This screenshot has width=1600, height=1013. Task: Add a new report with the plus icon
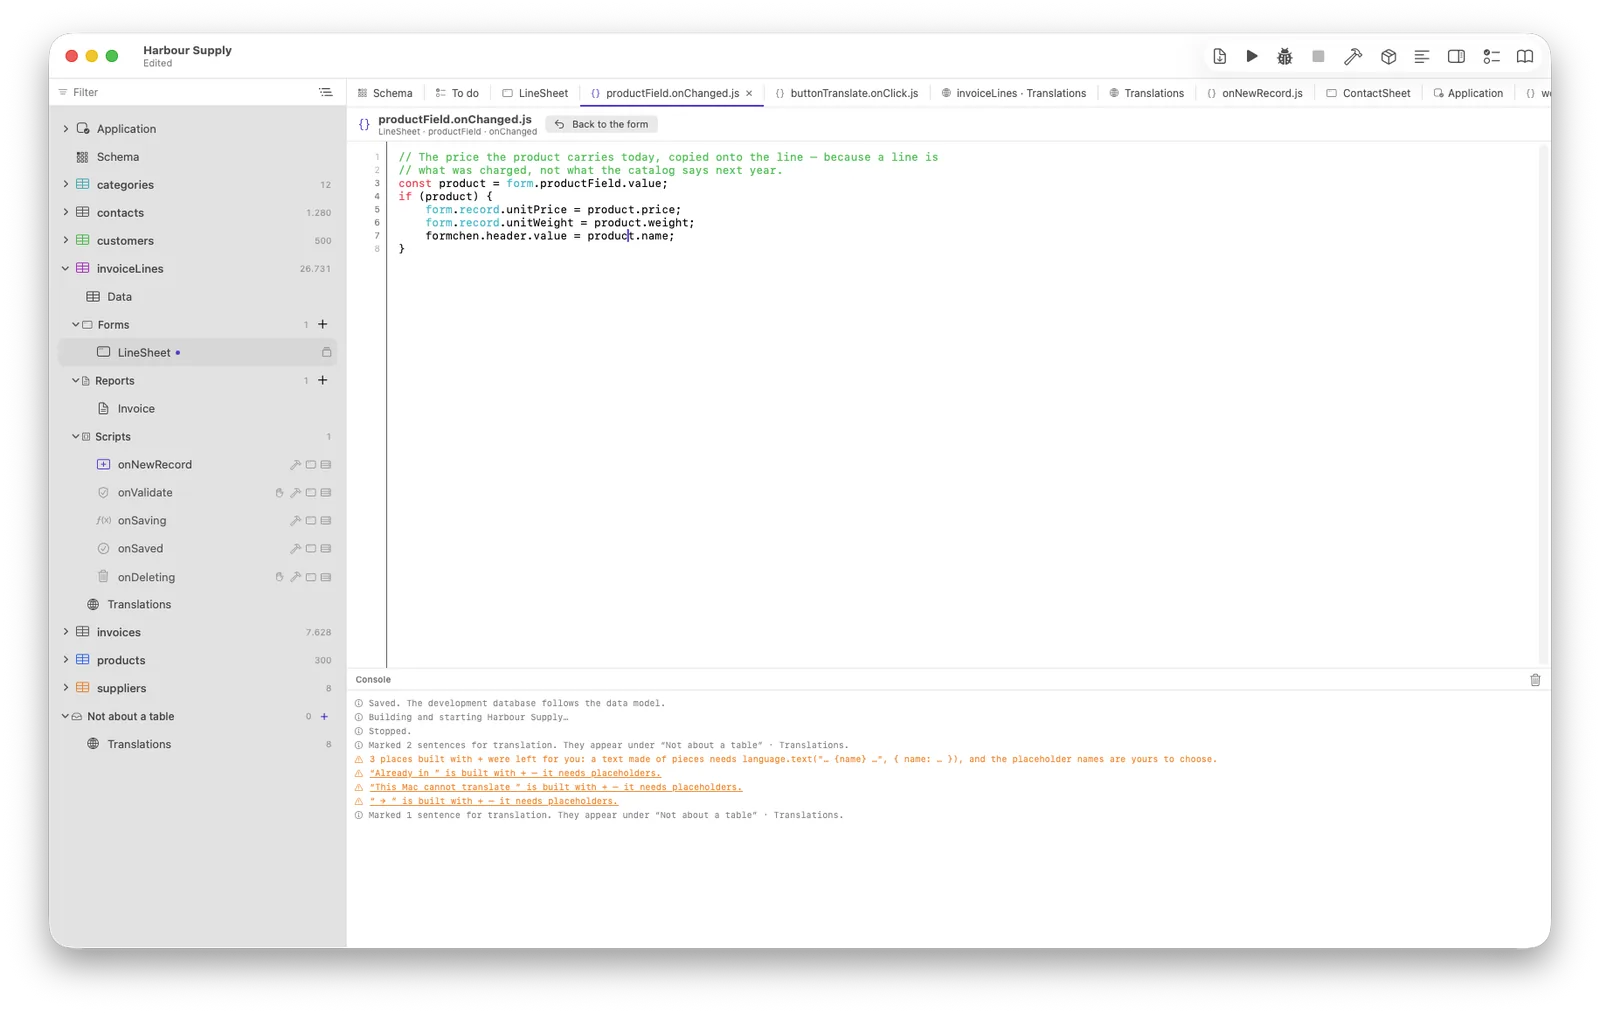[323, 380]
